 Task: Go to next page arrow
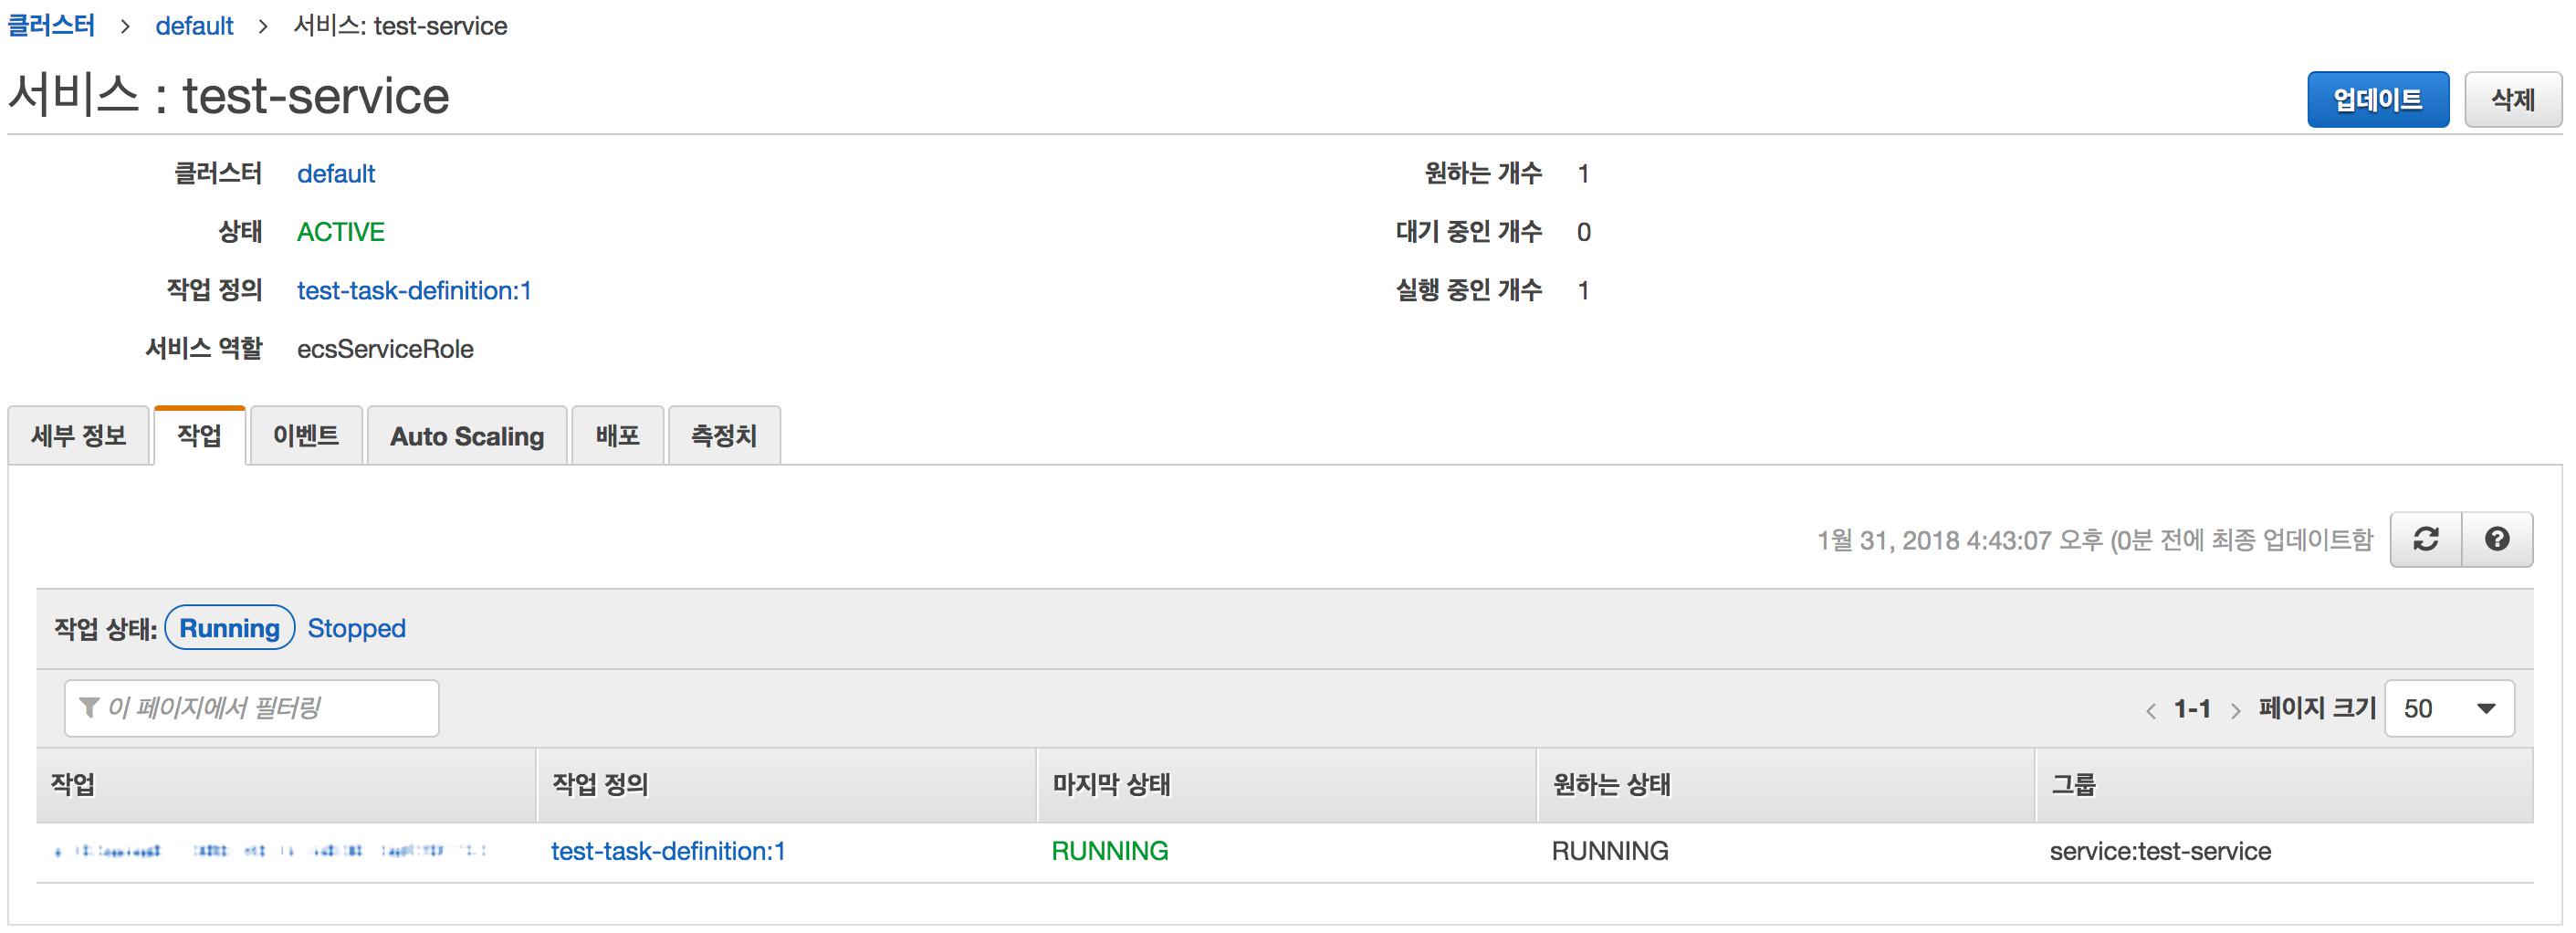pos(2235,710)
